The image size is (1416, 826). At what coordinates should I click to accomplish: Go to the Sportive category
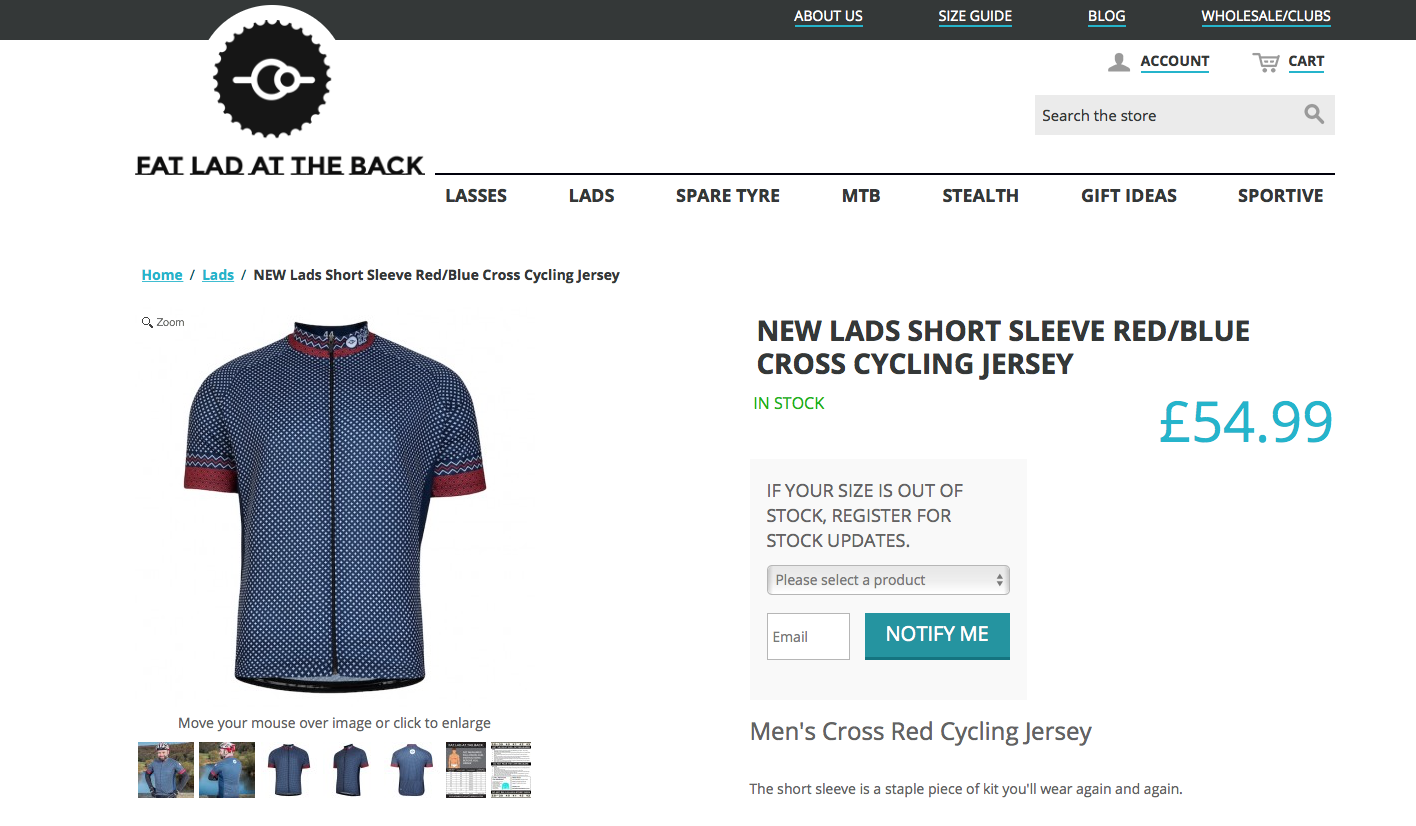coord(1280,196)
